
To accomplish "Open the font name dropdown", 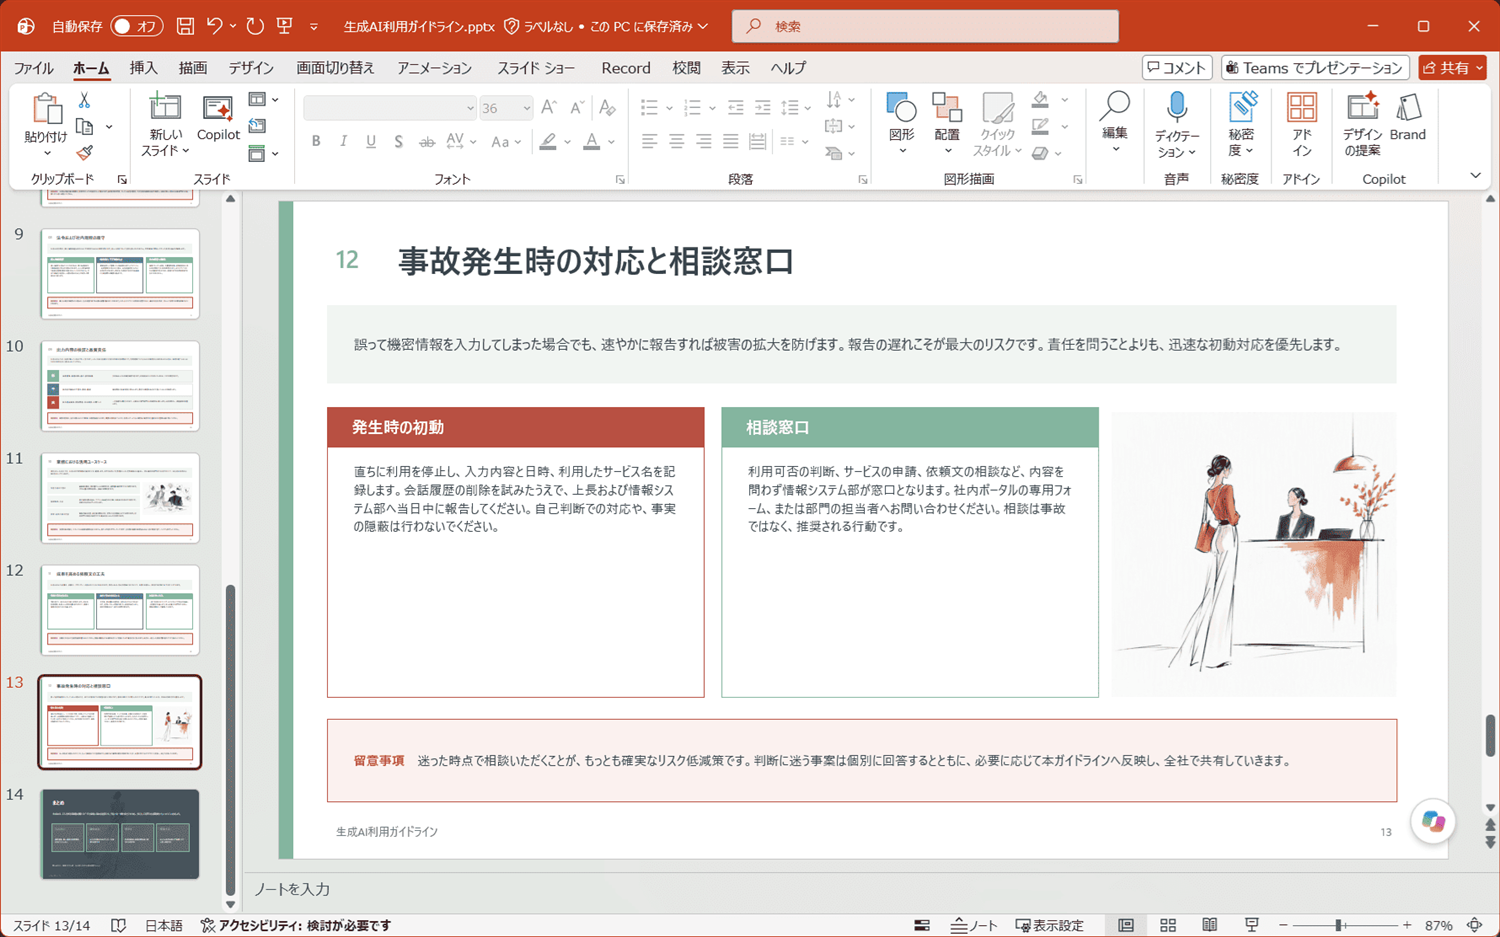I will click(470, 108).
